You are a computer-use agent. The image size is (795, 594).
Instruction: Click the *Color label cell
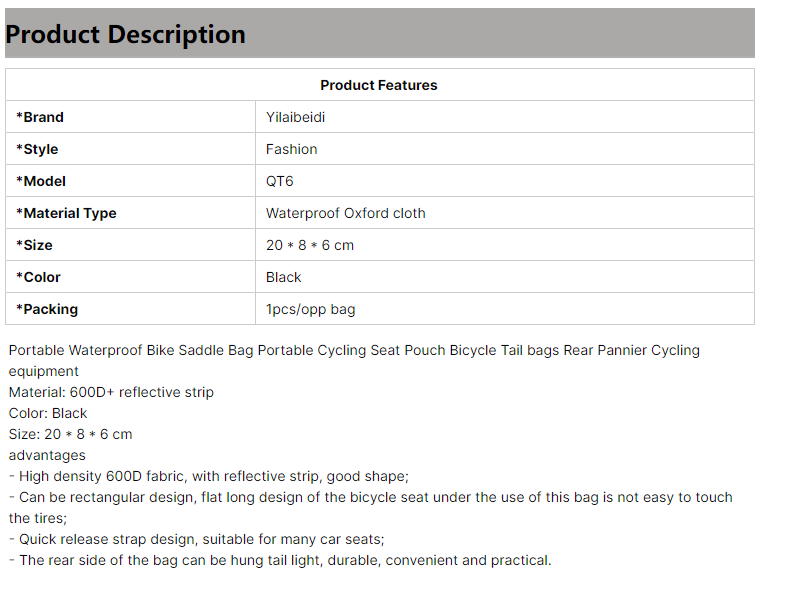click(130, 277)
